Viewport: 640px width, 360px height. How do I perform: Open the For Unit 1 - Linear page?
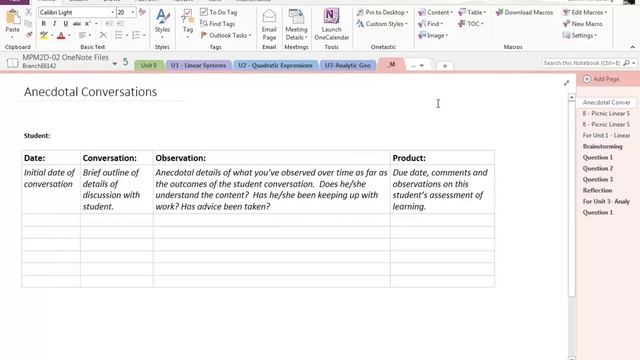pos(606,135)
